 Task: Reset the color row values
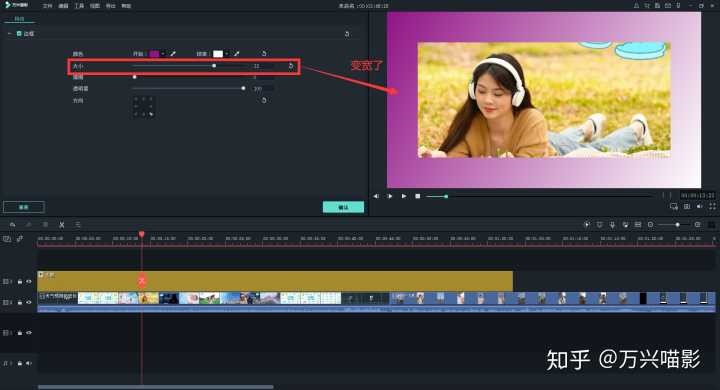(264, 54)
